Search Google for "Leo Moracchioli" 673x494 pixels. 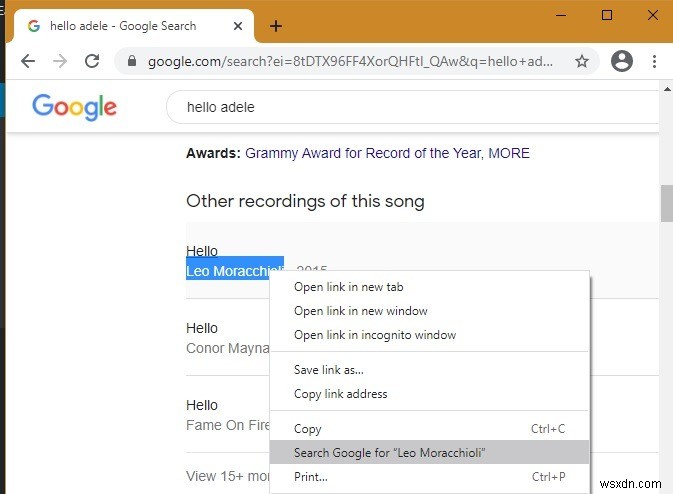click(389, 453)
